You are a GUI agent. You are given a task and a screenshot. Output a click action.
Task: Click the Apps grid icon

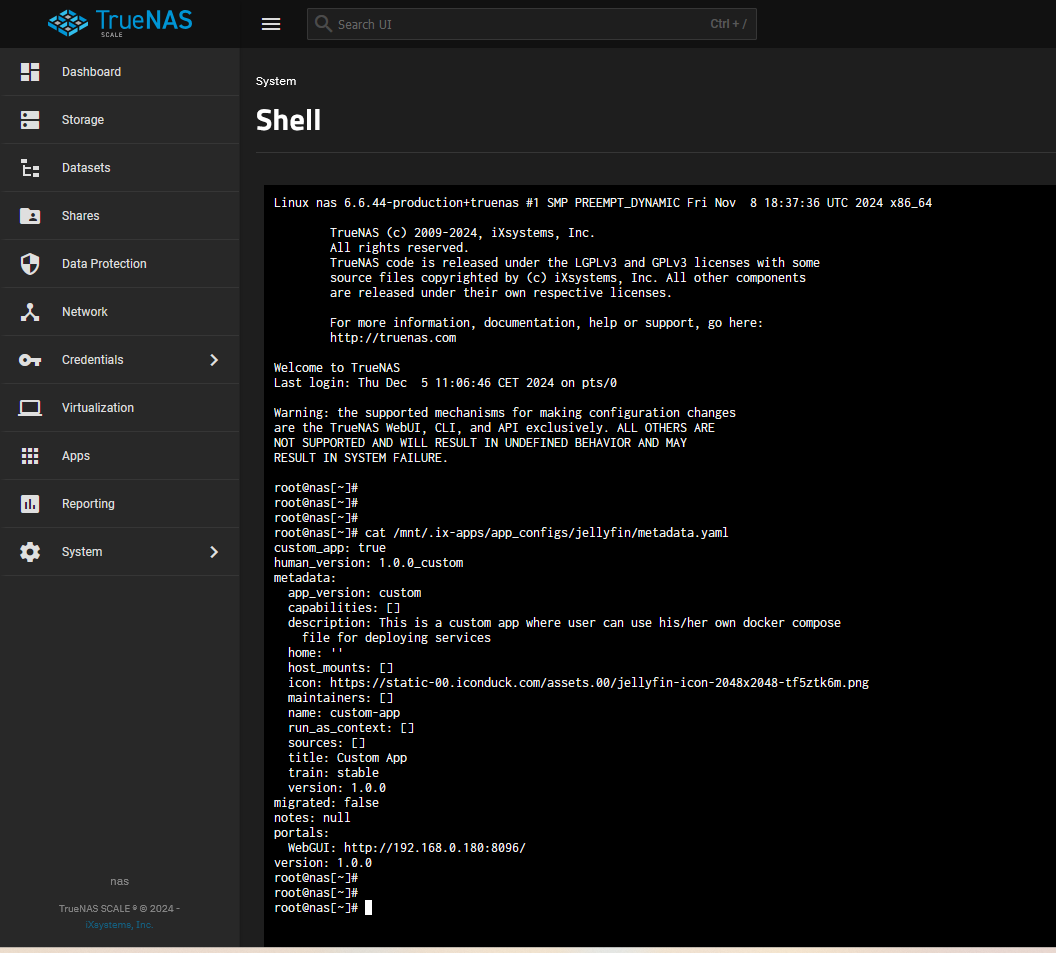(30, 456)
